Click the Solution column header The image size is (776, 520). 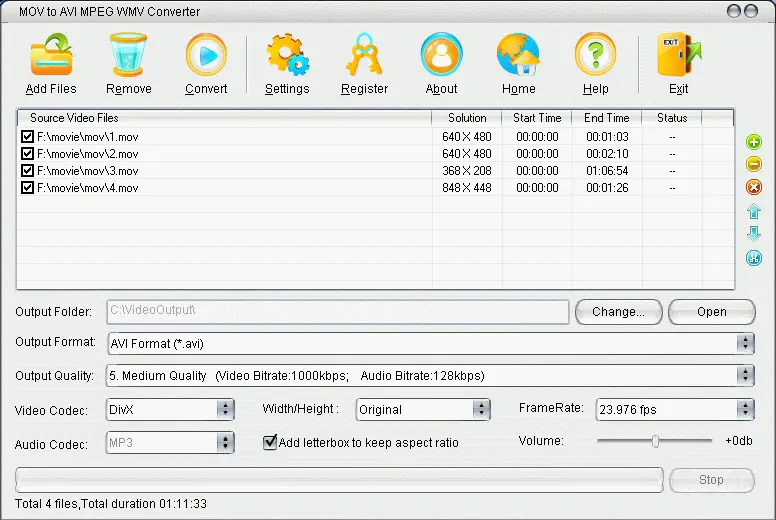tap(467, 118)
